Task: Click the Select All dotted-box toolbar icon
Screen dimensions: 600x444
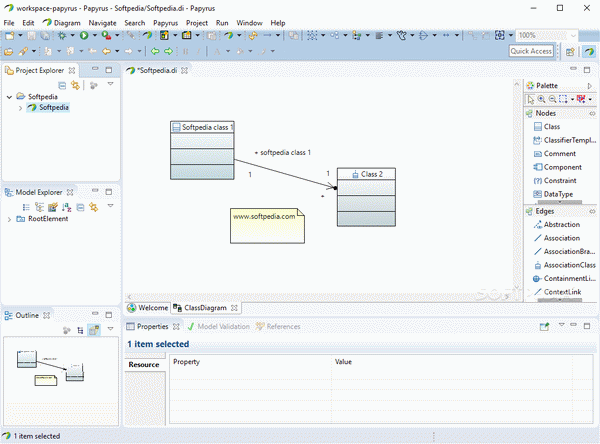Action: coord(312,36)
